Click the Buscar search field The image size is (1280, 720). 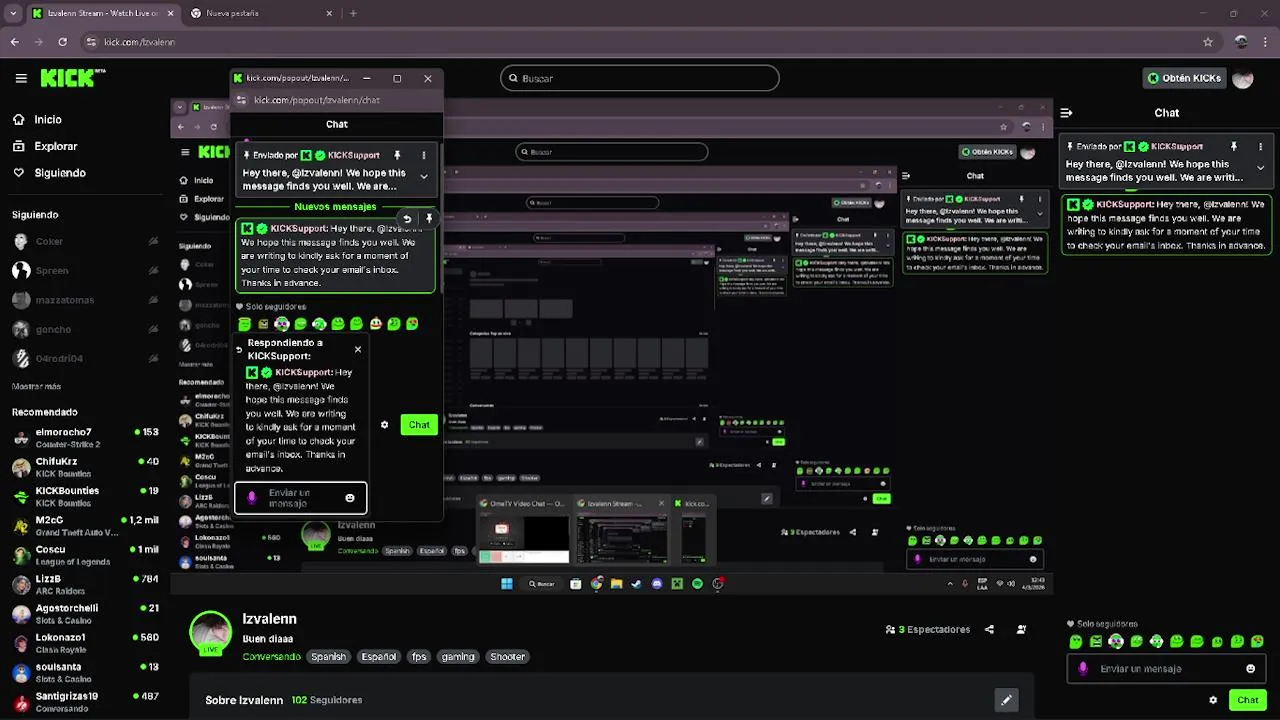(x=640, y=78)
